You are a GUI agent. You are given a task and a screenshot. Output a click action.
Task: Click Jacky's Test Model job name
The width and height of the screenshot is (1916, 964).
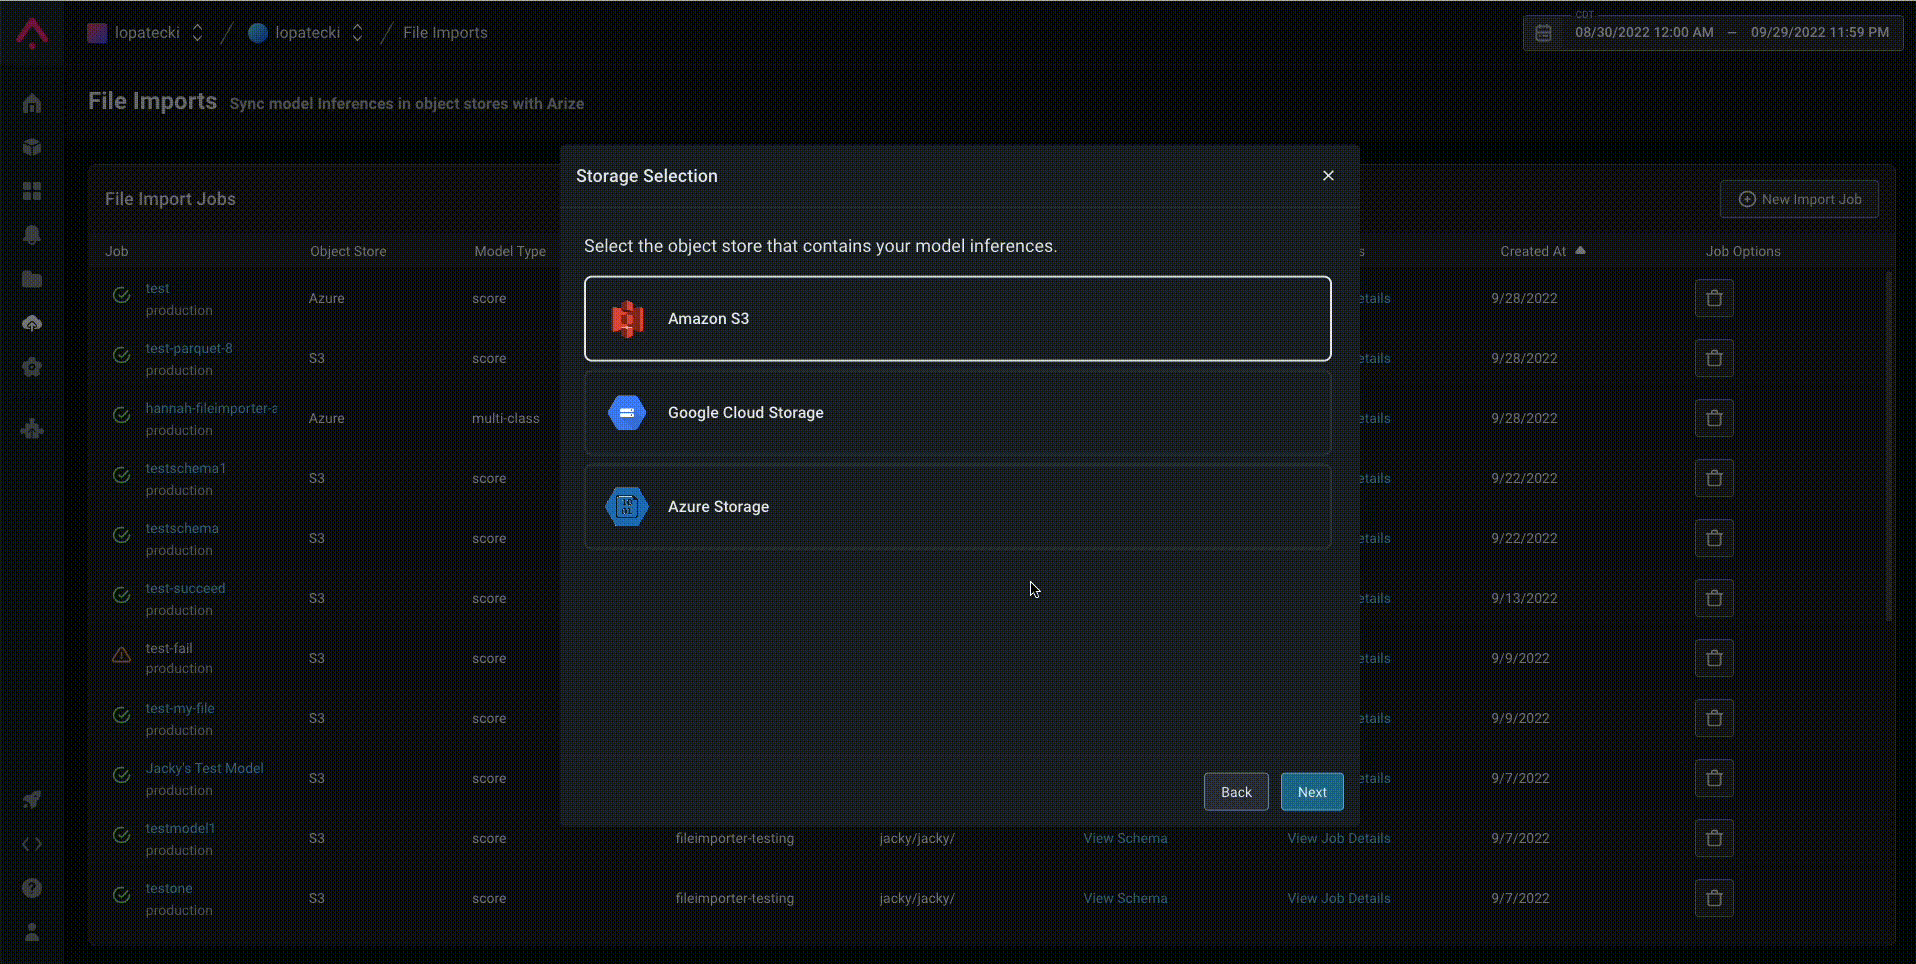204,768
